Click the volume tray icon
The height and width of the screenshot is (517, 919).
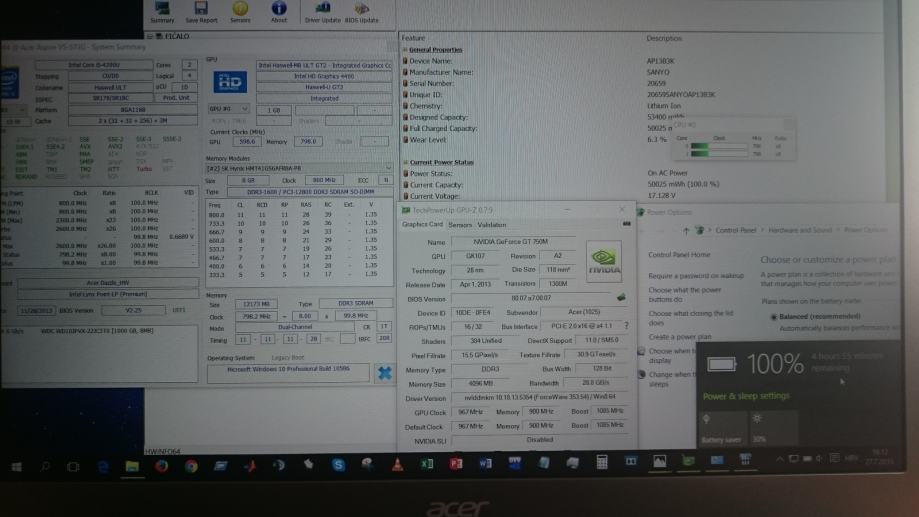click(x=819, y=458)
